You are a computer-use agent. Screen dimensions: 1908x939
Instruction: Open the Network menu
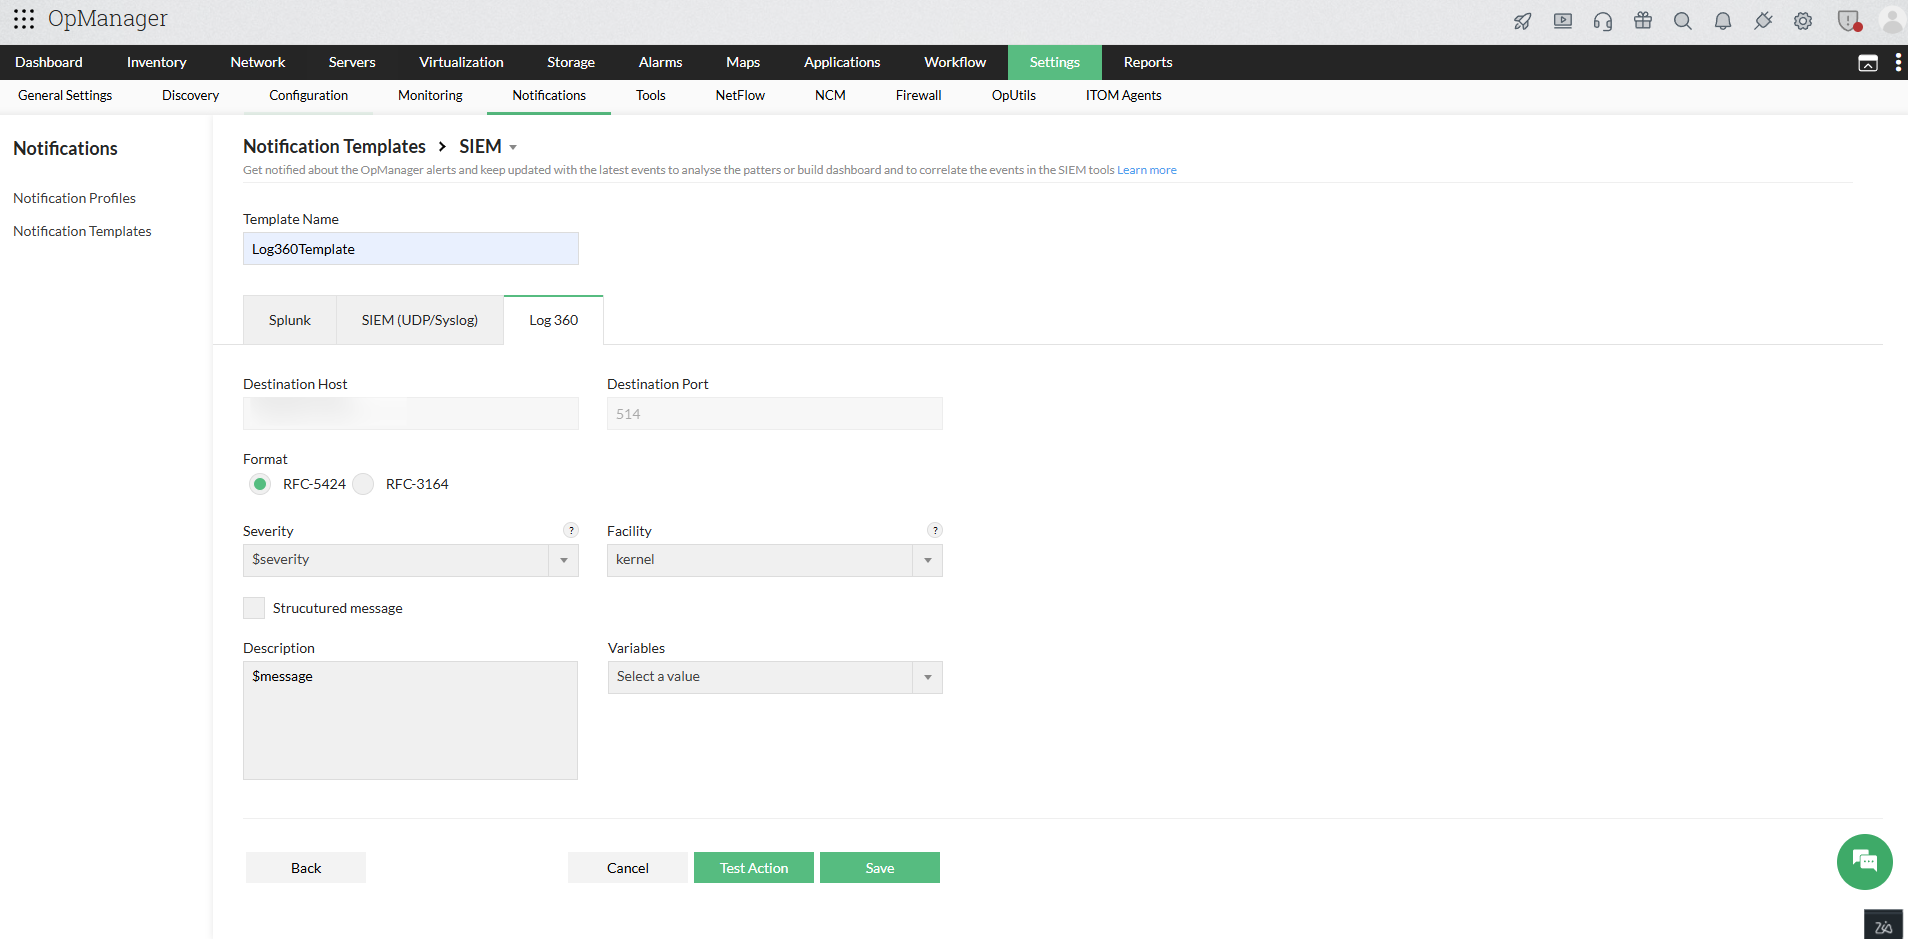tap(258, 62)
